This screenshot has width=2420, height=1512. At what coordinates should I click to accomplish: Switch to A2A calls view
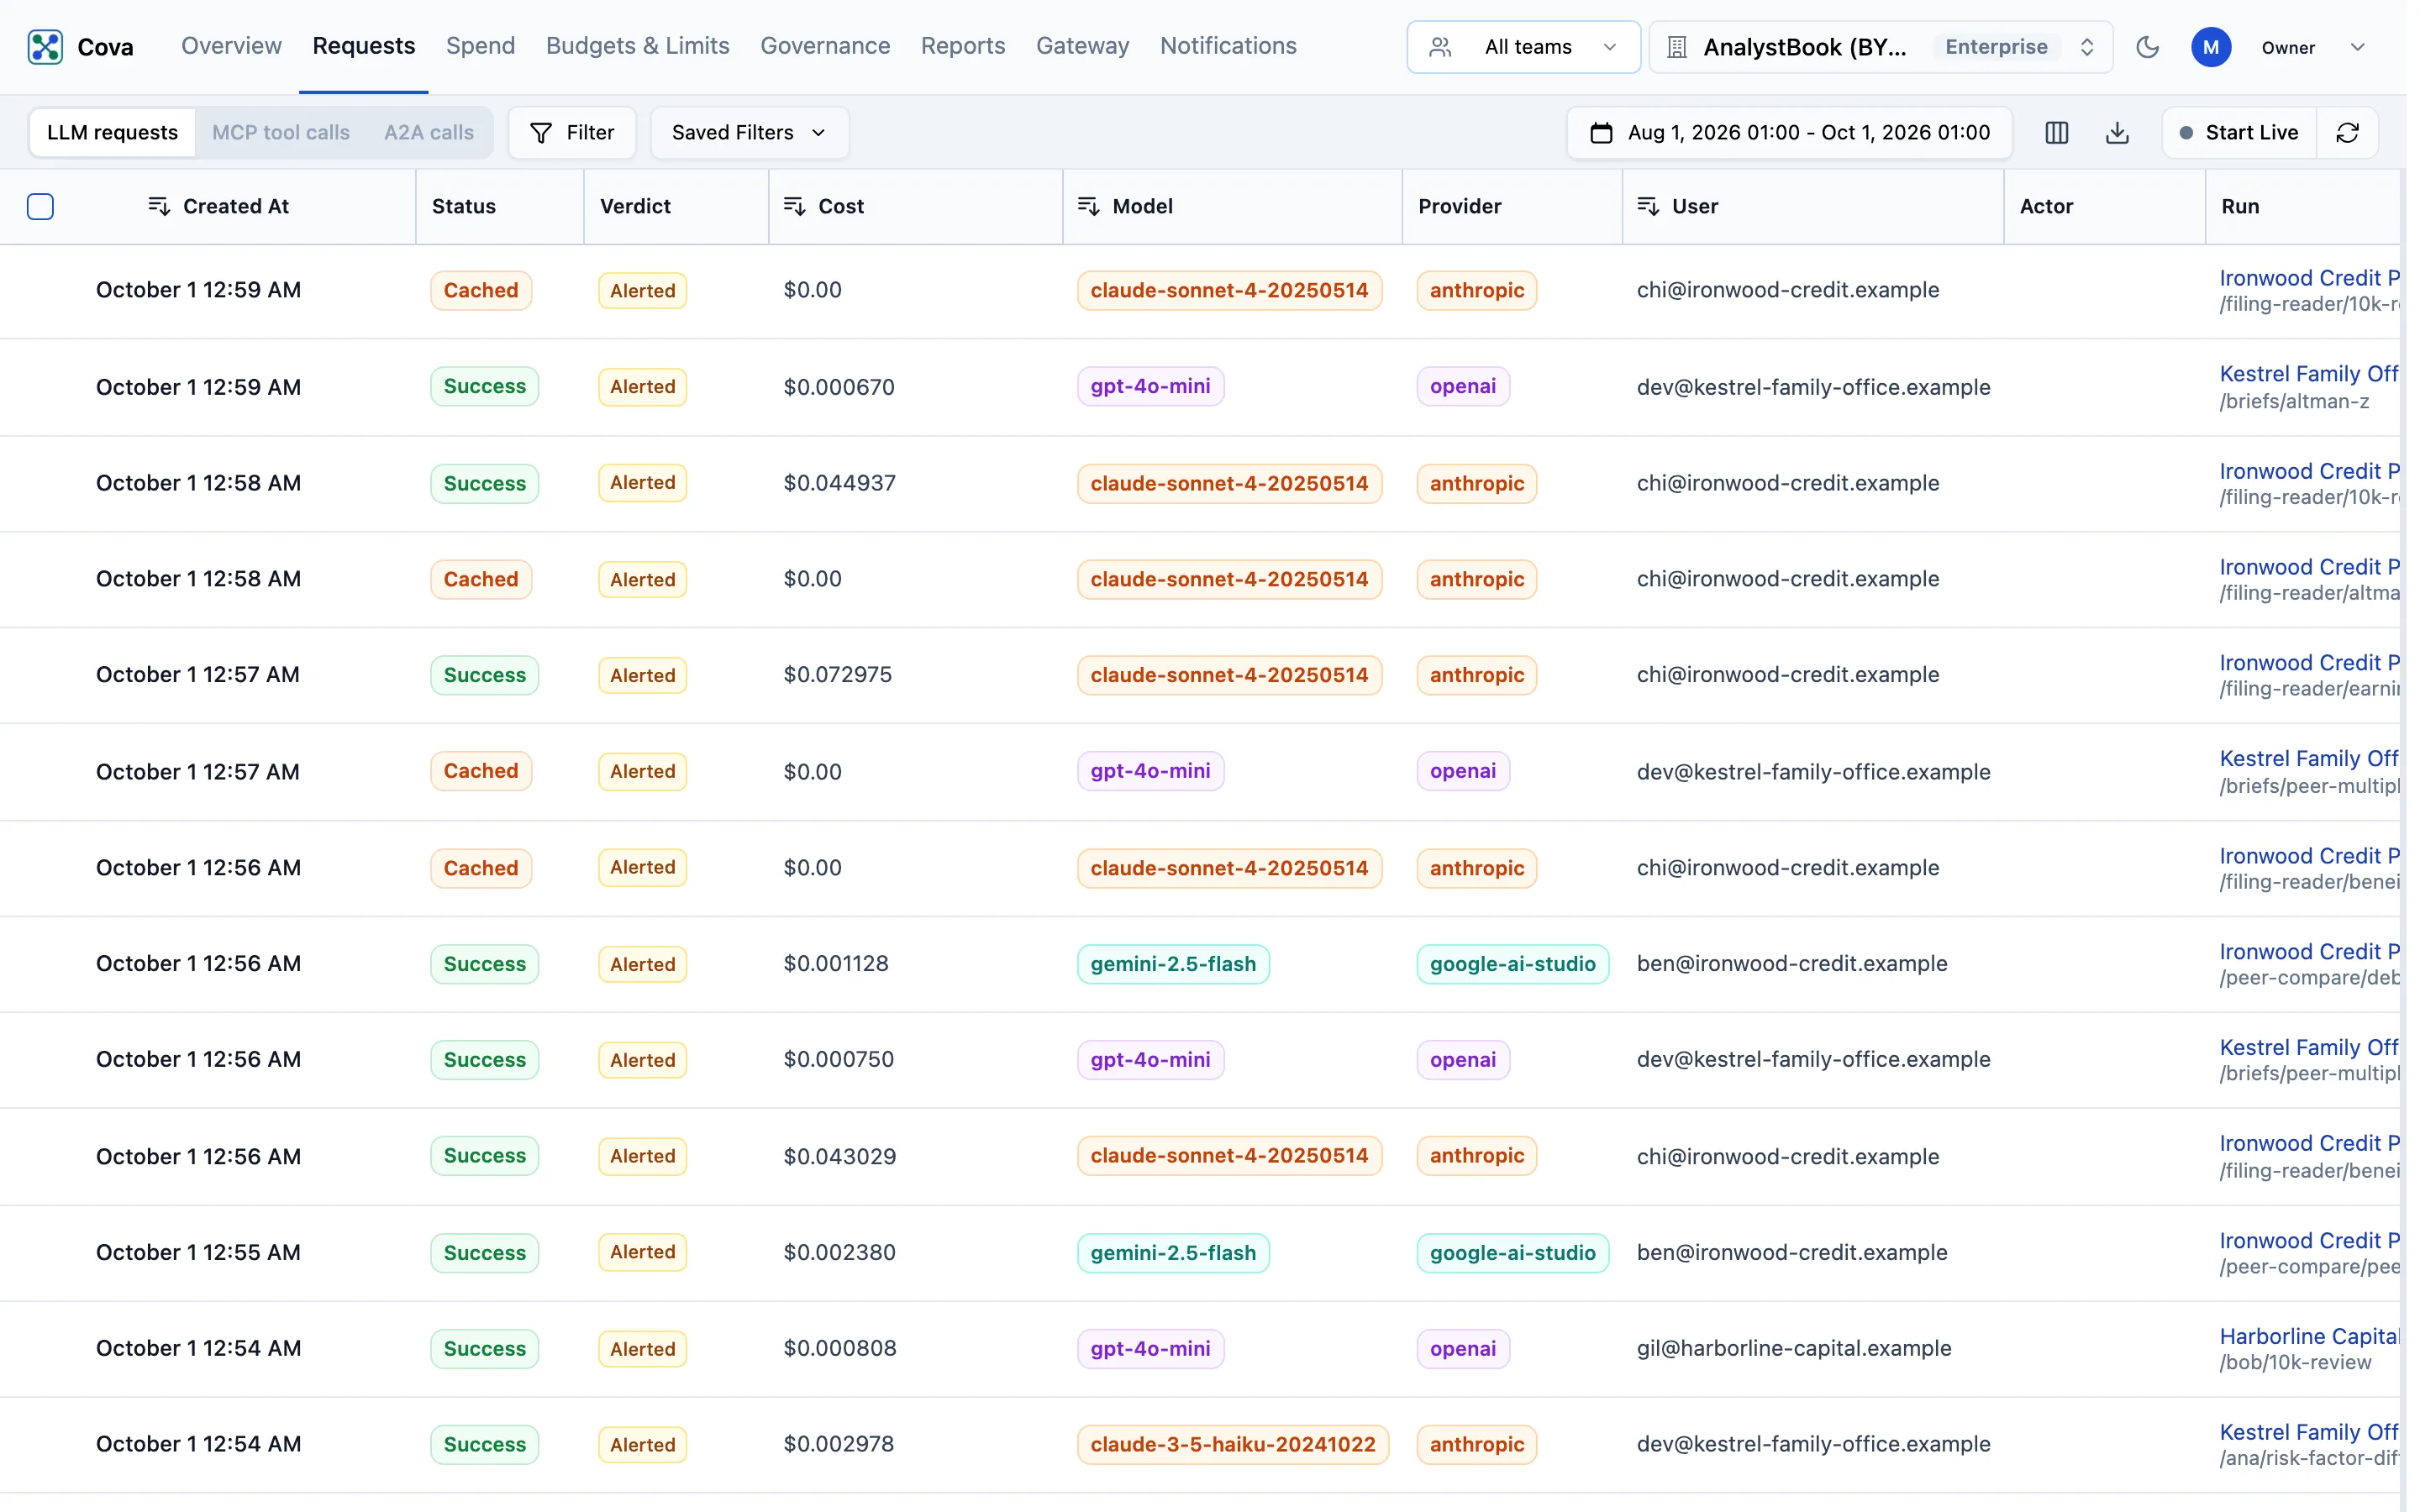pos(428,133)
